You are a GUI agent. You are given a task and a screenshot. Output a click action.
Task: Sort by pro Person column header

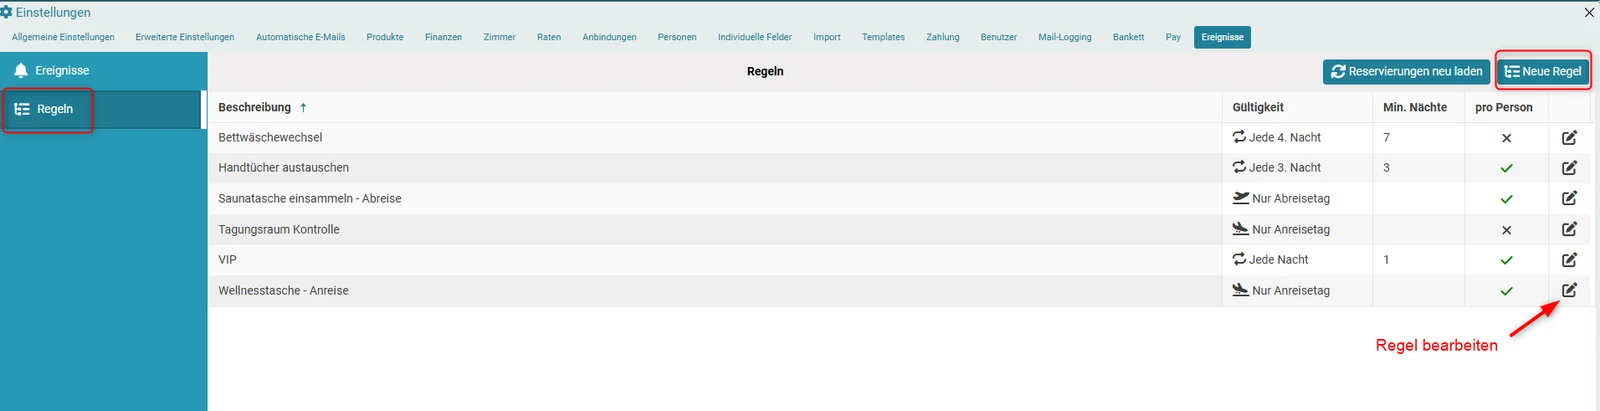[x=1504, y=107]
